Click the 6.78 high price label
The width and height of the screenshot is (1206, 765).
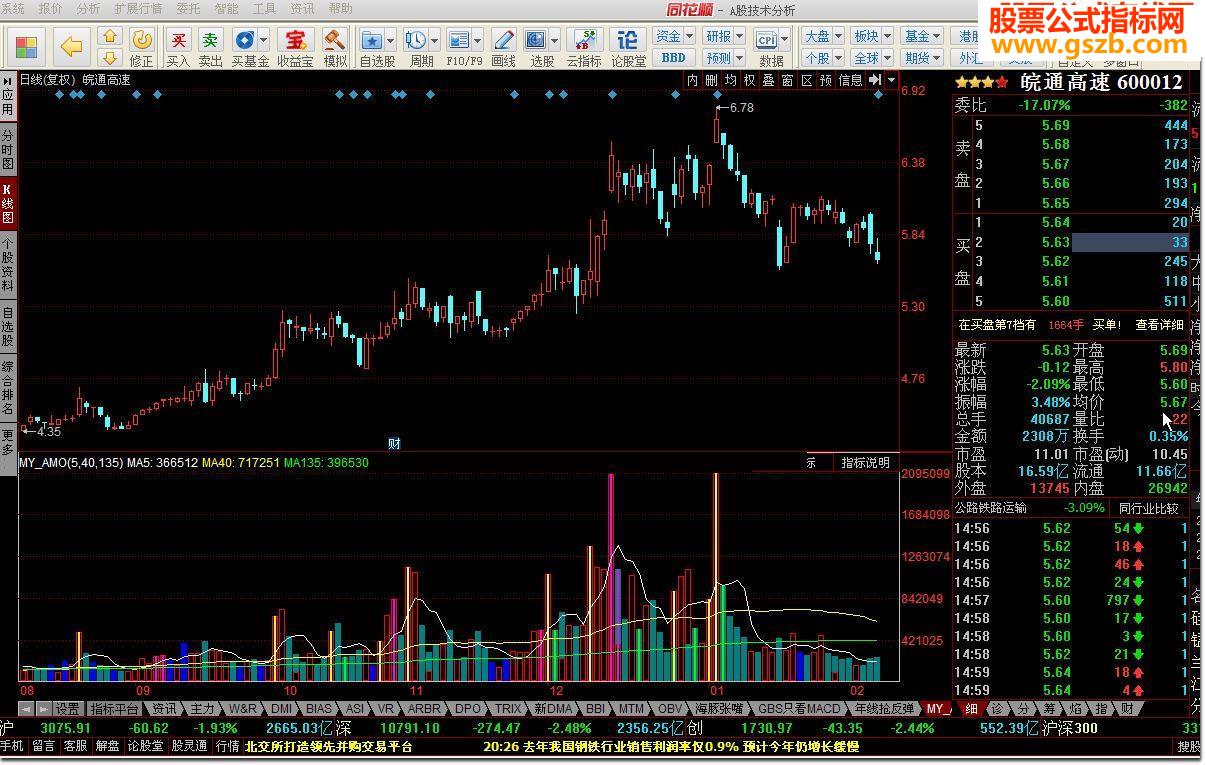tap(741, 108)
